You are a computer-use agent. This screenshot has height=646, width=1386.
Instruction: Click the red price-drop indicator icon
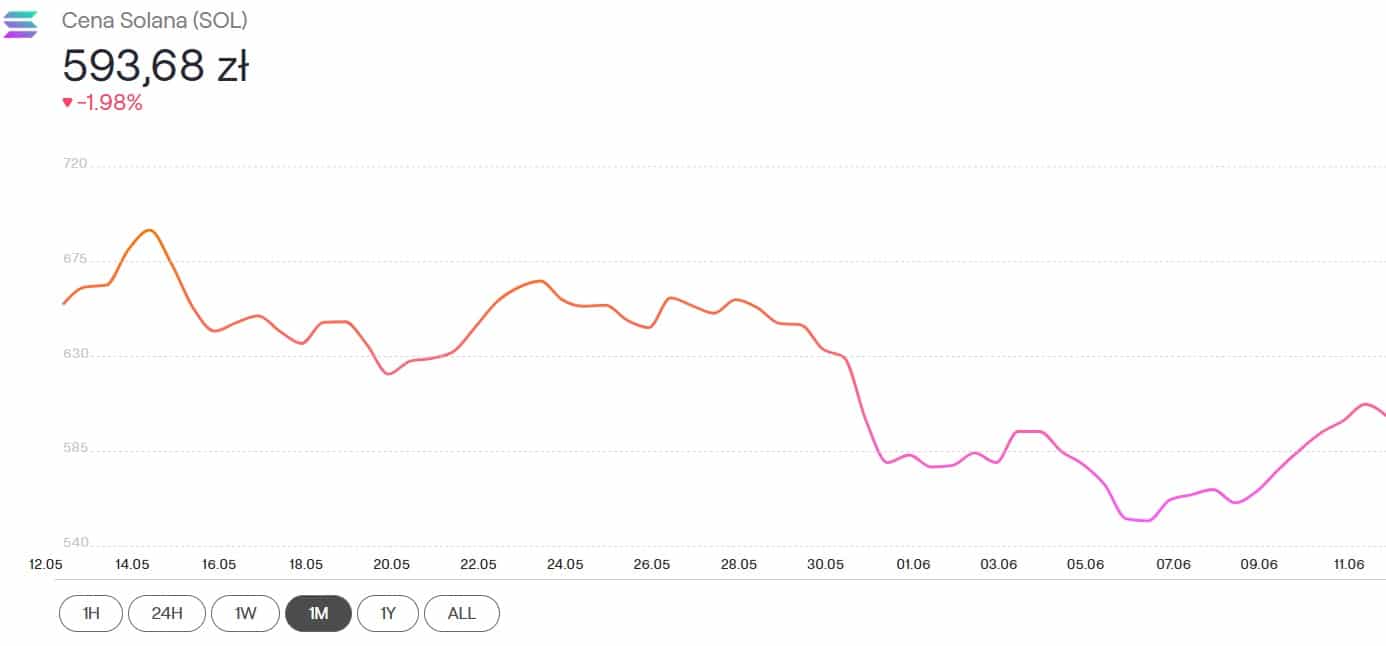point(67,102)
